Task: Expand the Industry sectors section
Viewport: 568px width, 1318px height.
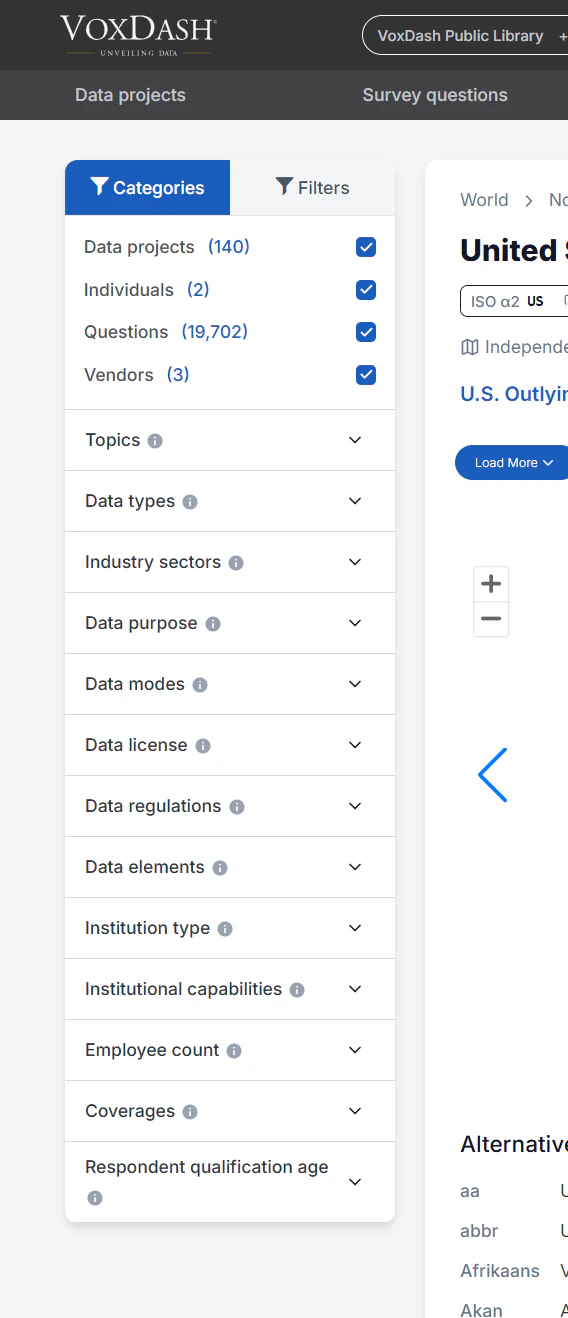Action: pyautogui.click(x=230, y=562)
